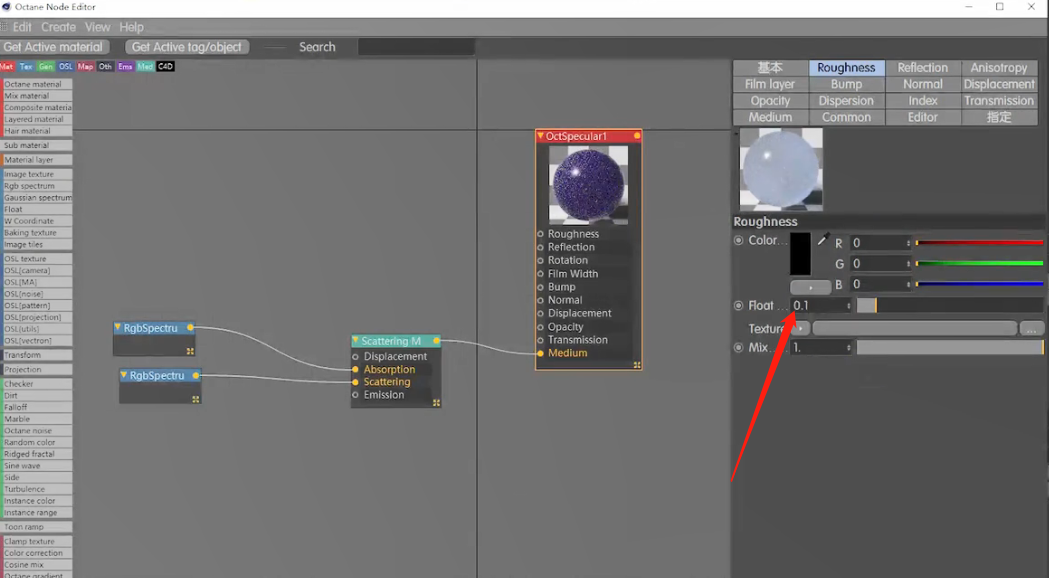Click the Scattering M node output dot
This screenshot has width=1049, height=578.
[436, 341]
